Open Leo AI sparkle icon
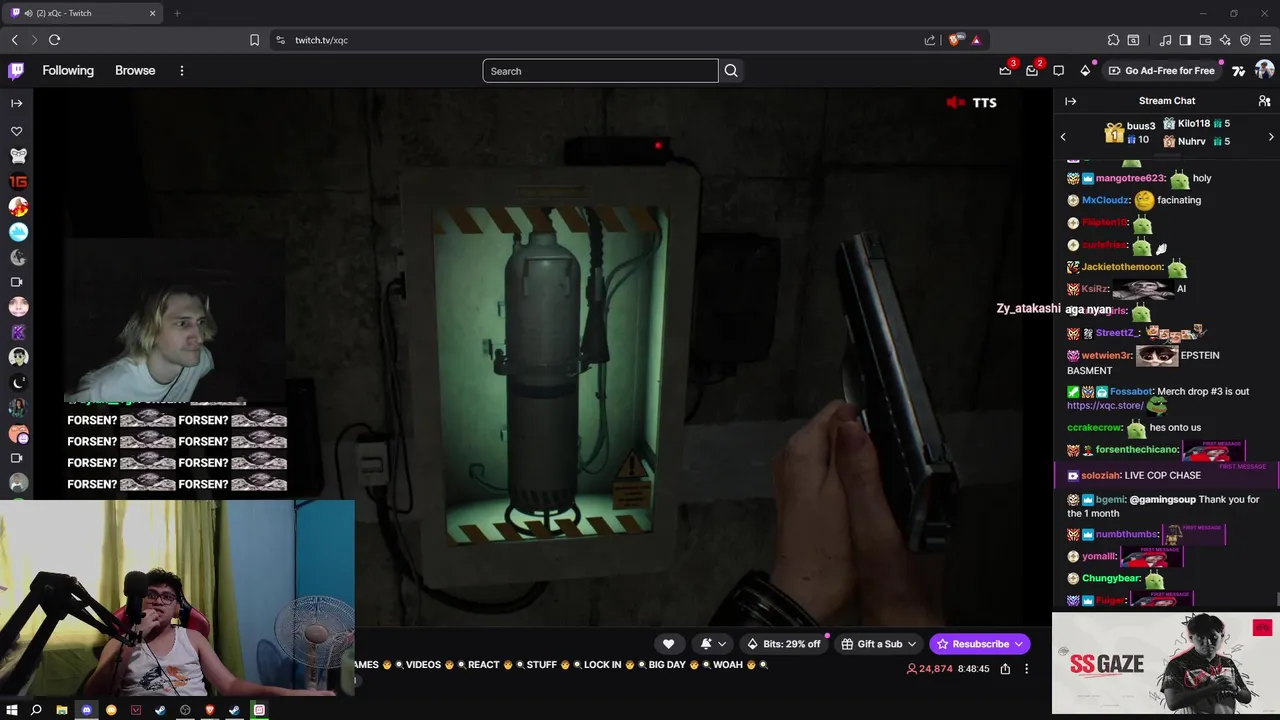The image size is (1280, 720). point(1225,40)
